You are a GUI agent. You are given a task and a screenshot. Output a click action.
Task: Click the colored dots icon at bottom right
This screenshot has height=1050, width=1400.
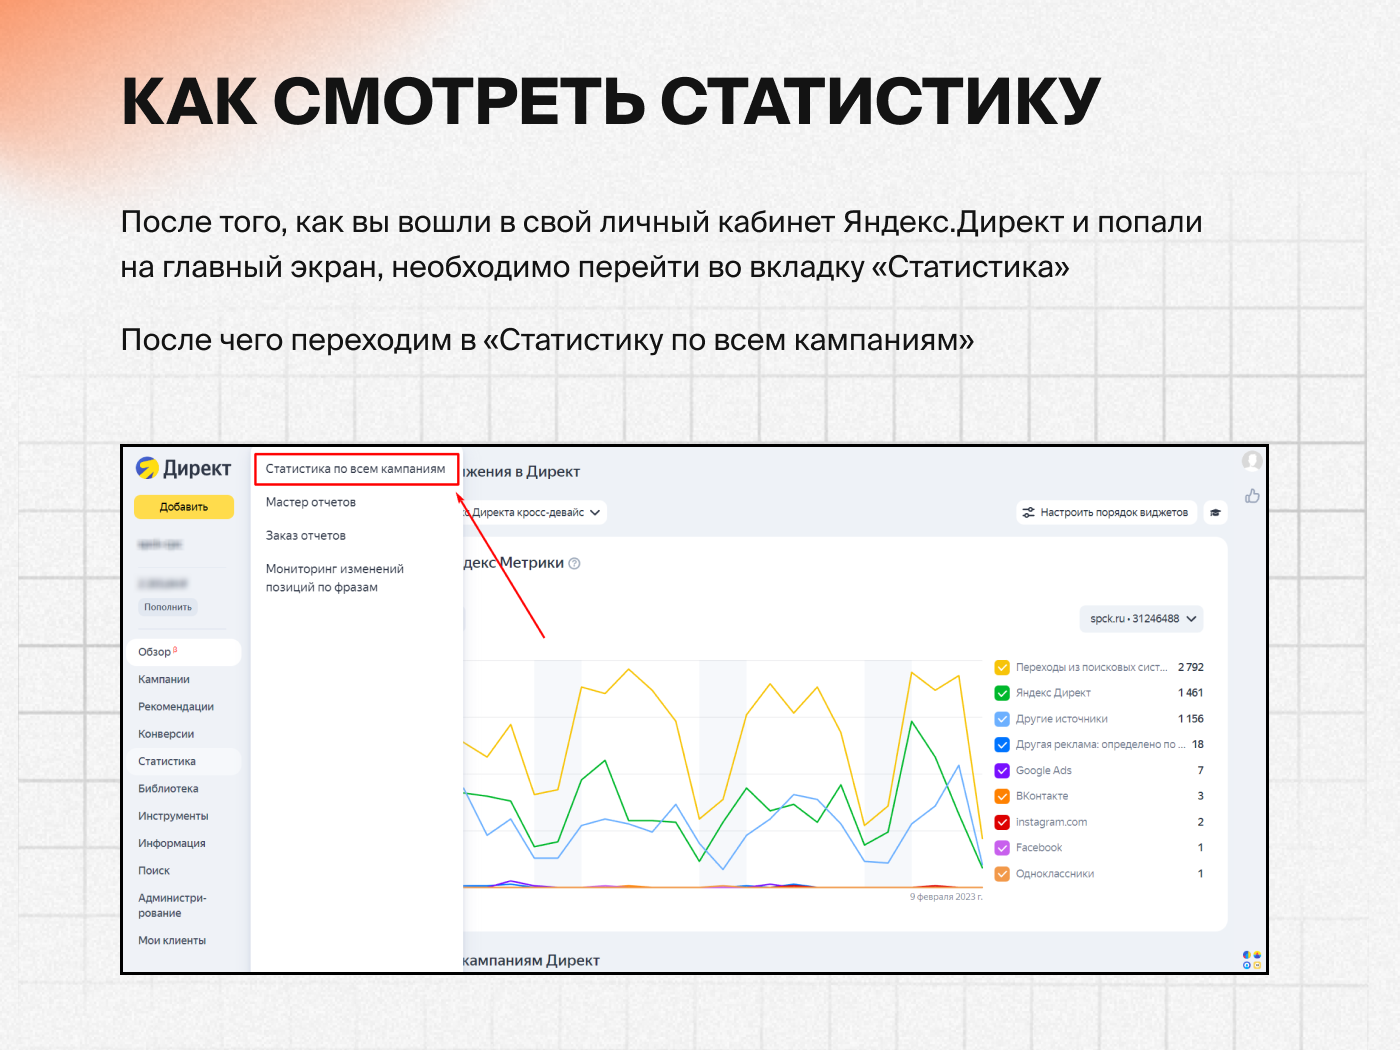[1252, 960]
